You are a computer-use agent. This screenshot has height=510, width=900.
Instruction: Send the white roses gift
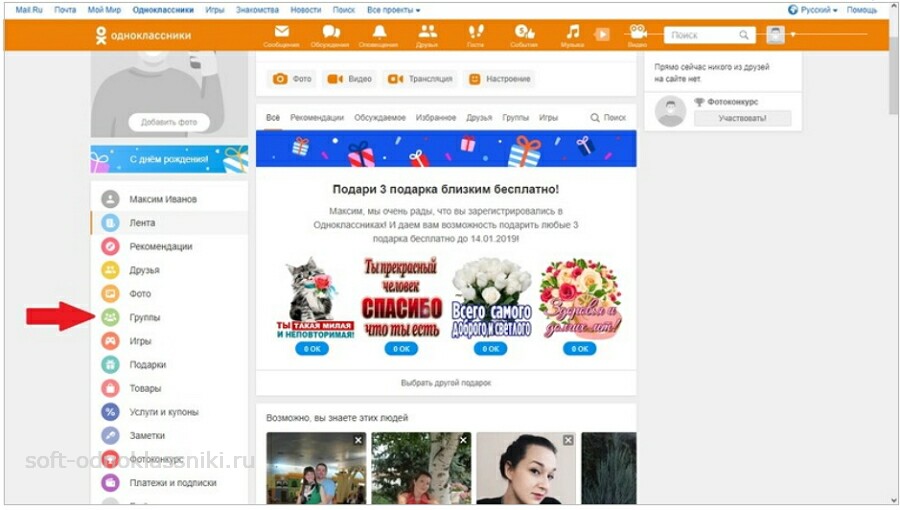point(490,349)
